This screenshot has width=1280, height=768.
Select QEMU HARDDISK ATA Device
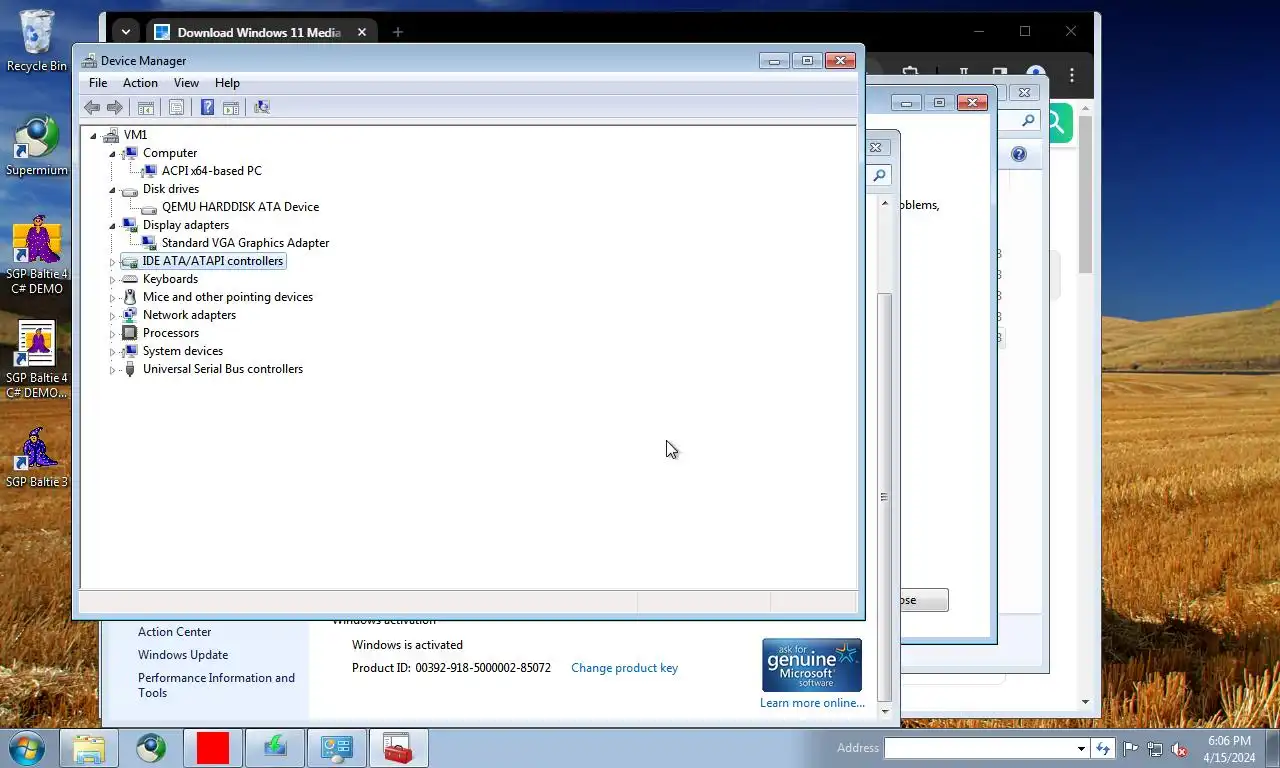pos(240,207)
